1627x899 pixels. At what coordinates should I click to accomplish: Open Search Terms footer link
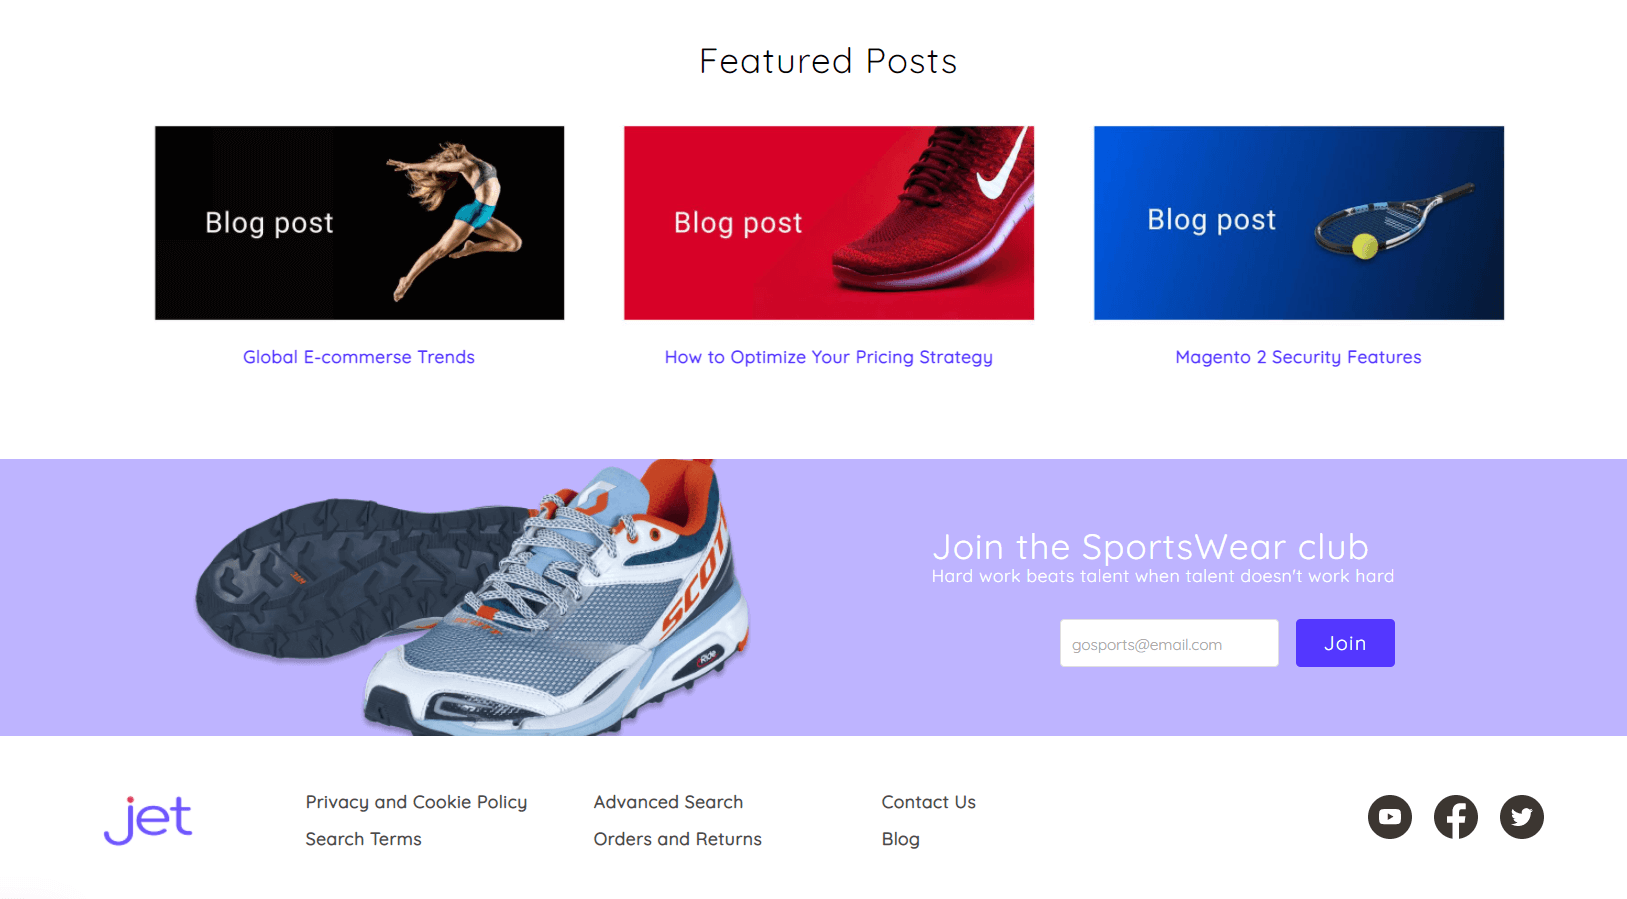pos(363,839)
